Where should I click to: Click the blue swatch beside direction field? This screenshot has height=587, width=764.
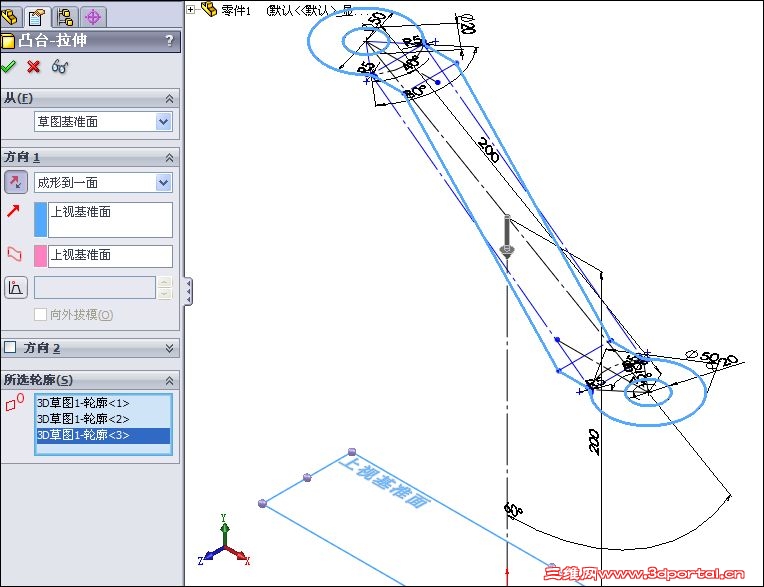(x=40, y=220)
